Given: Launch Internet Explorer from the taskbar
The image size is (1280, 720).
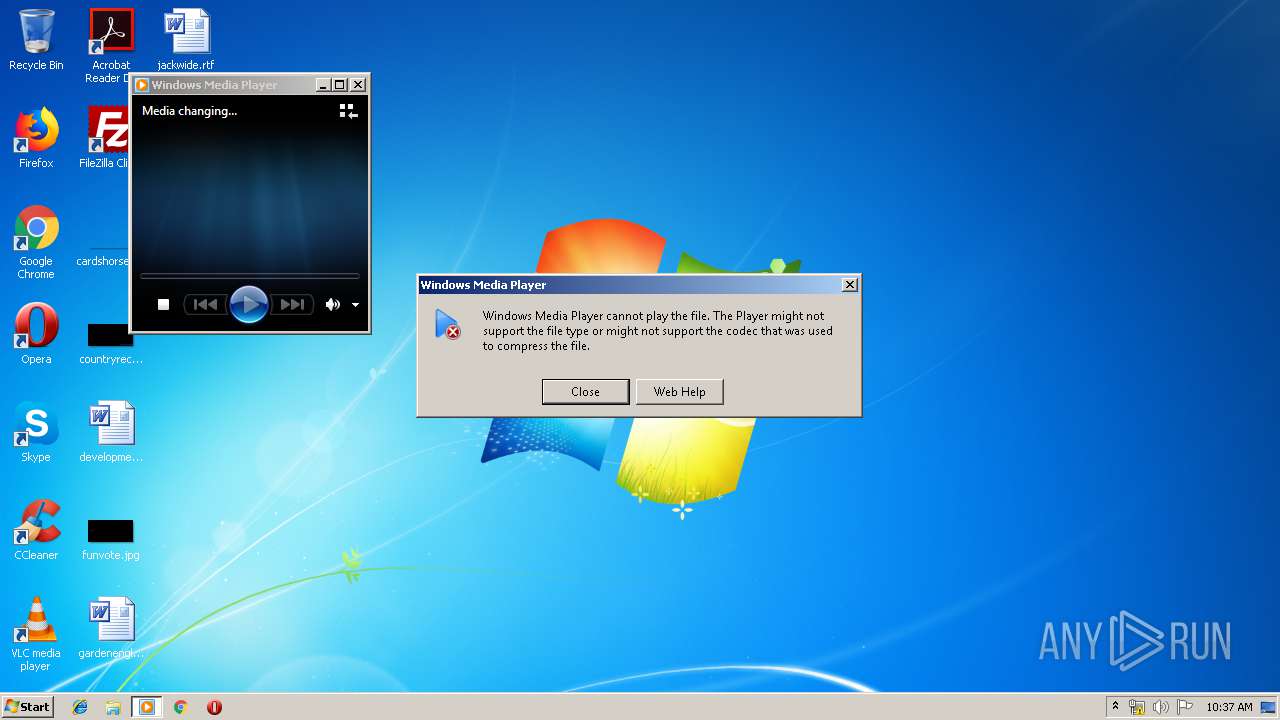Looking at the screenshot, I should coord(80,707).
